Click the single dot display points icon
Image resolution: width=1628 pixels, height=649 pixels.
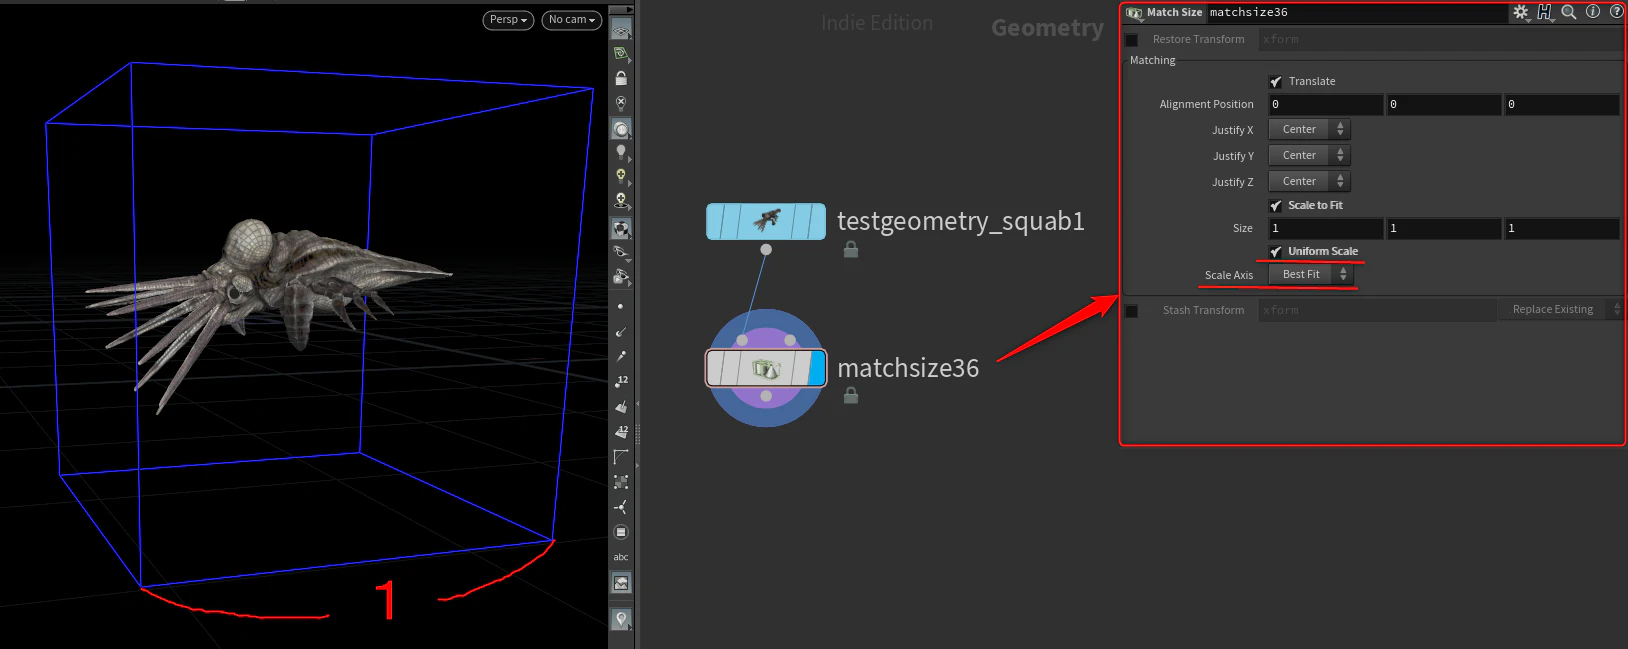pos(621,306)
